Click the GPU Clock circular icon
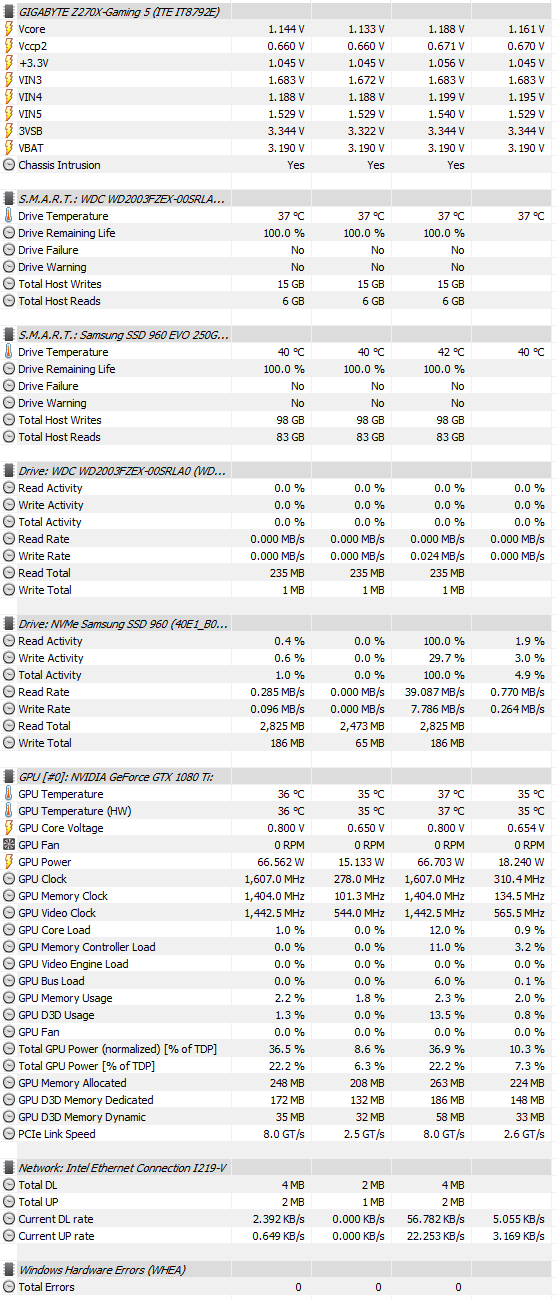557x1299 pixels. coord(9,879)
